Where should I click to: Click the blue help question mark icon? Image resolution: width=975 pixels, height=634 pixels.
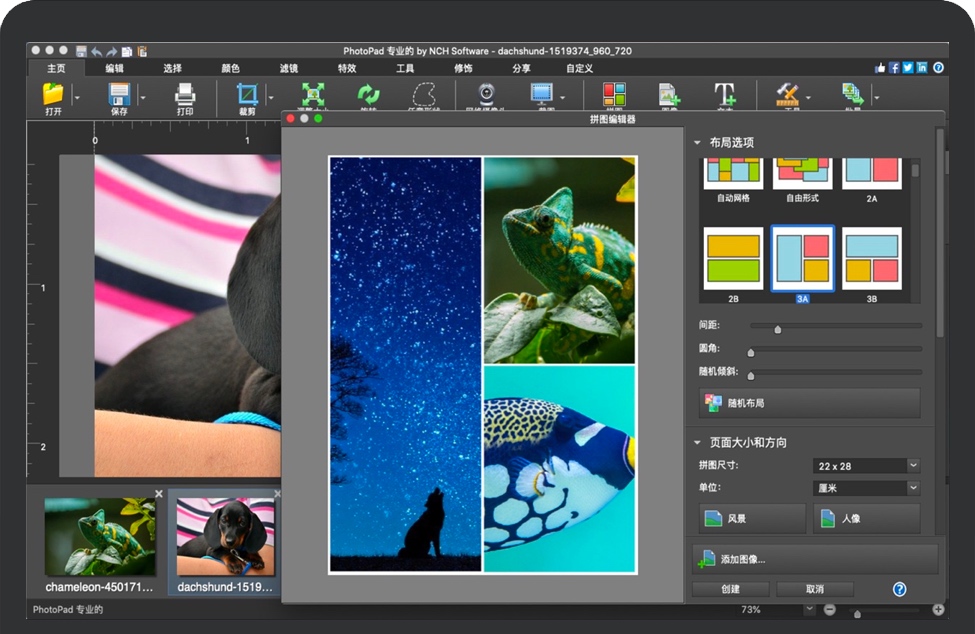pyautogui.click(x=899, y=589)
